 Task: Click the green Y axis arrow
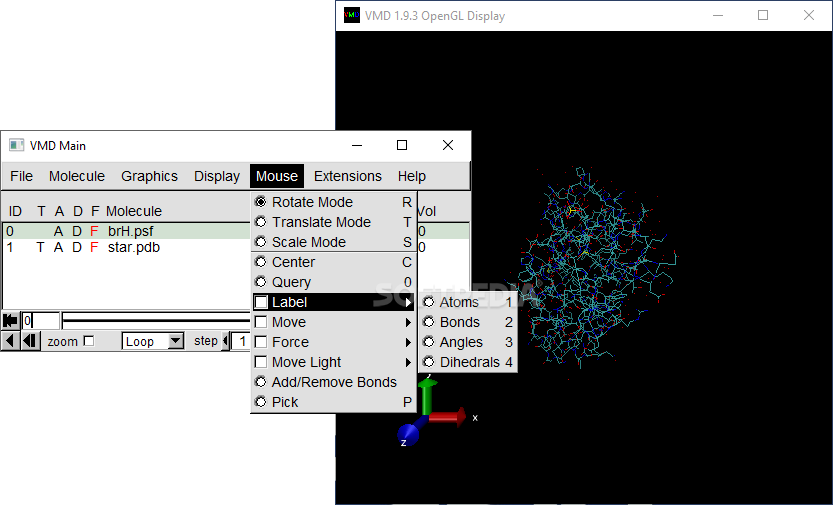pyautogui.click(x=427, y=396)
